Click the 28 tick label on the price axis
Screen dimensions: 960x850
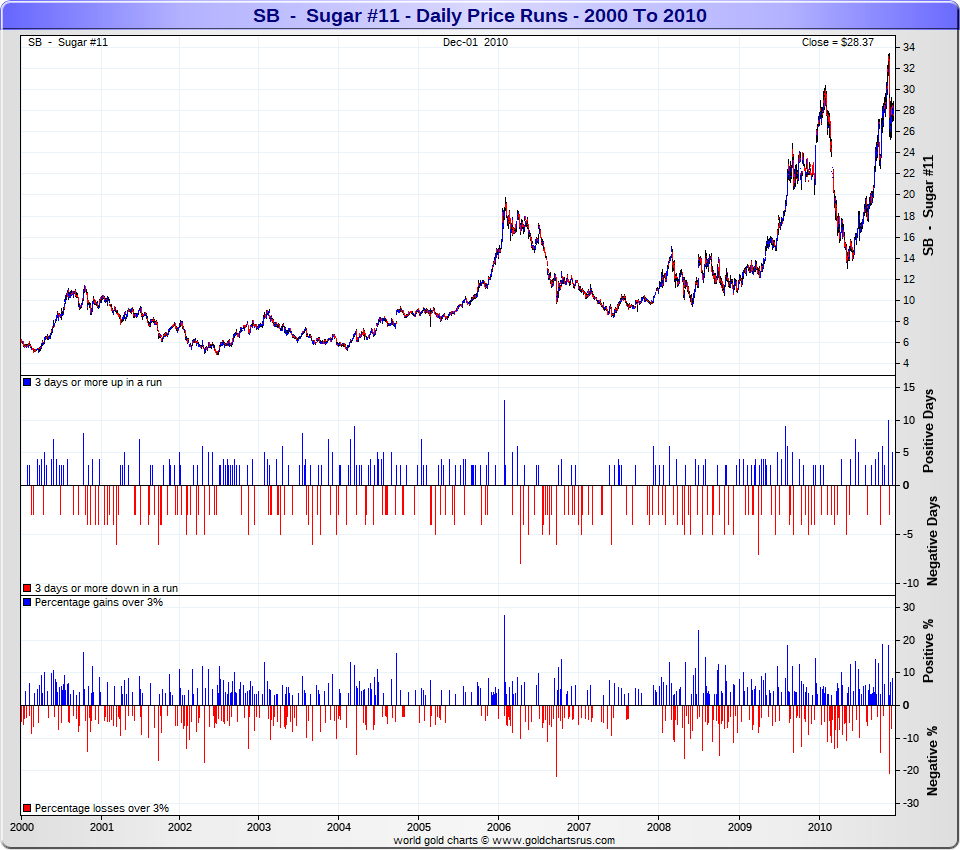pyautogui.click(x=909, y=110)
